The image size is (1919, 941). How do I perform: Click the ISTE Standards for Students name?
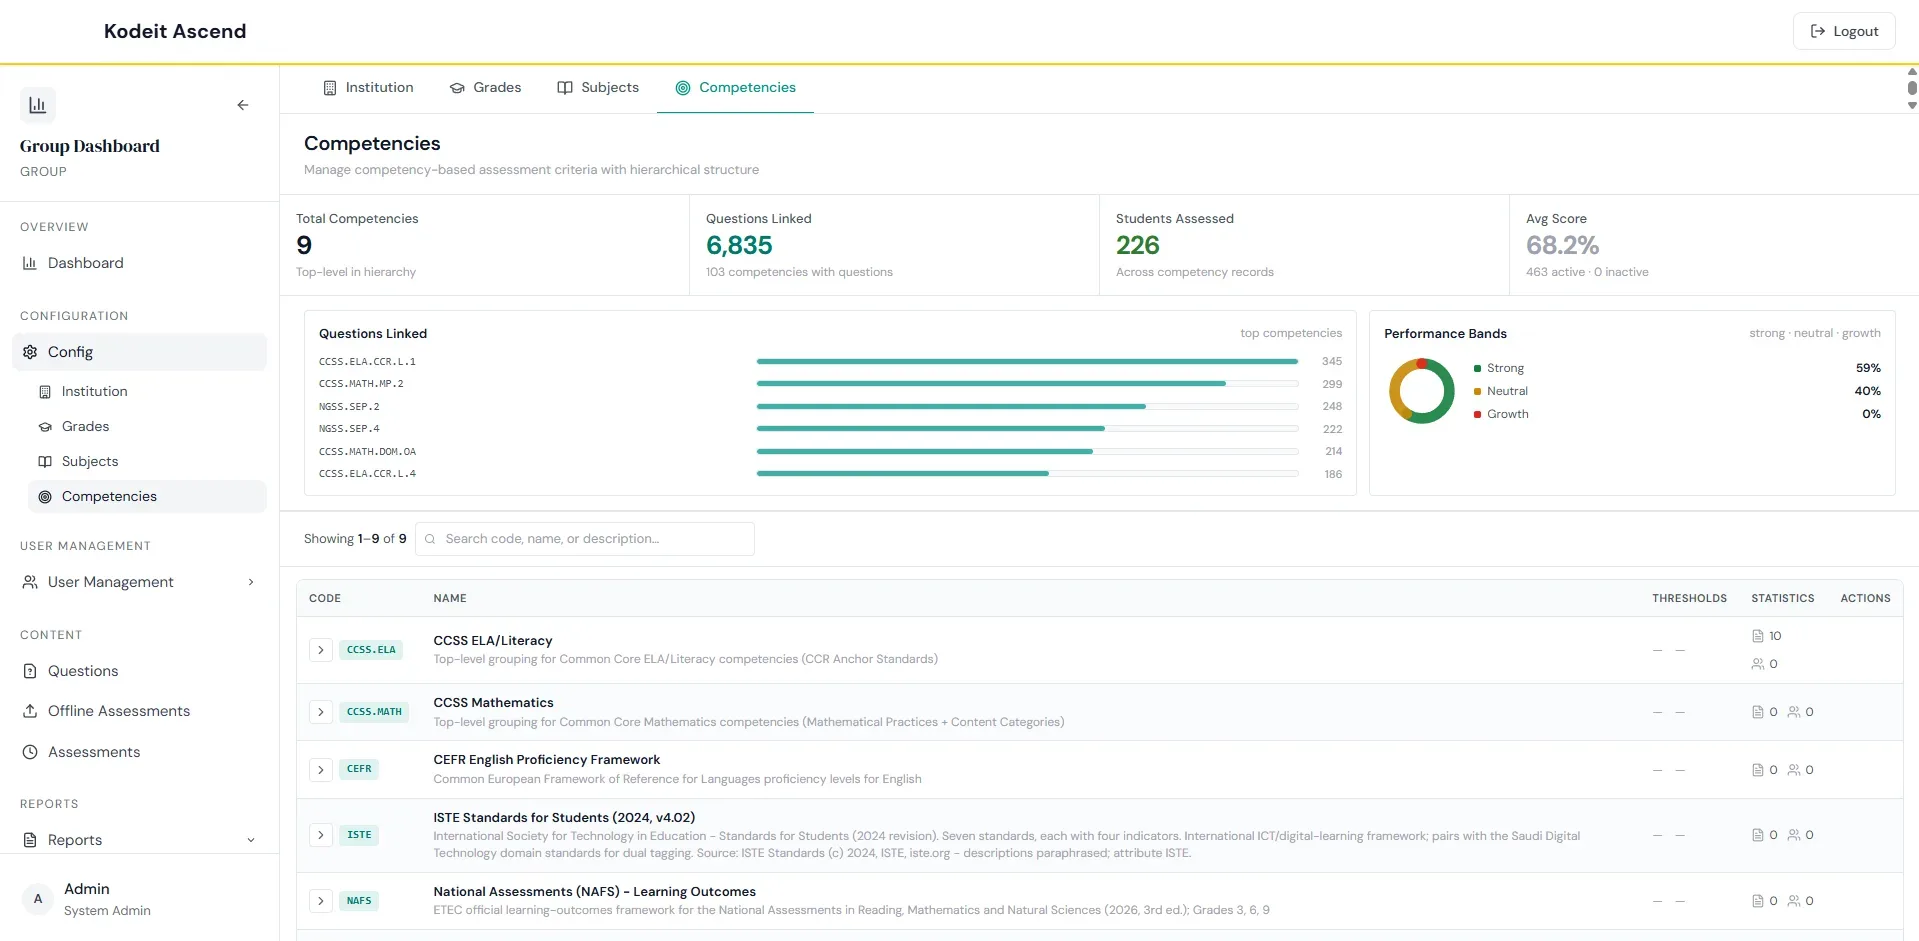click(564, 818)
